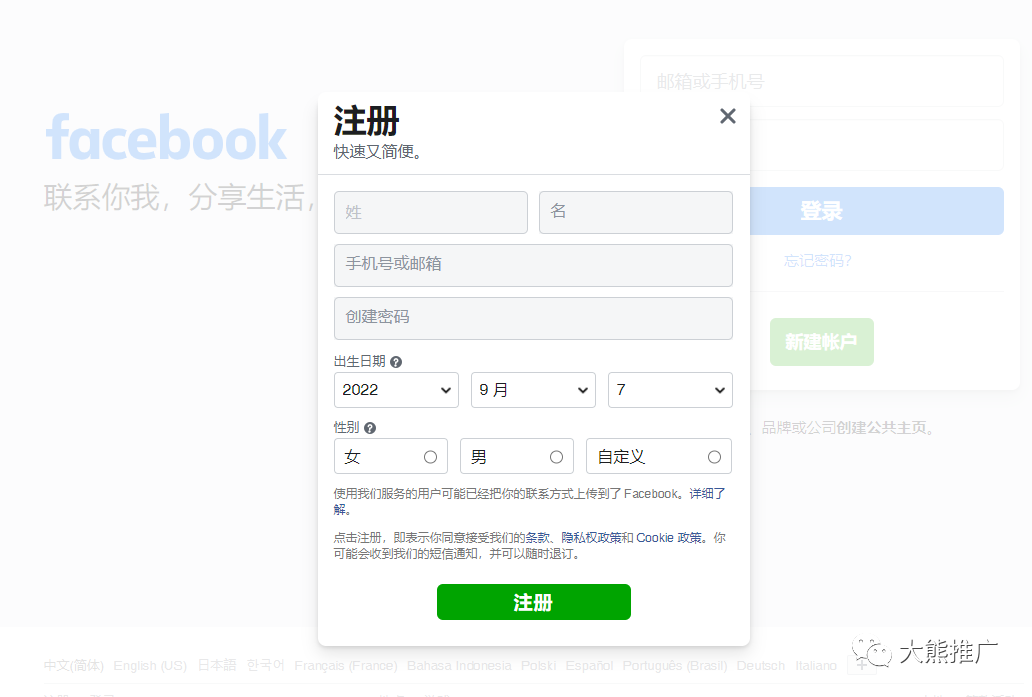The width and height of the screenshot is (1032, 697).
Task: Focus the 名 first name field
Action: (636, 212)
